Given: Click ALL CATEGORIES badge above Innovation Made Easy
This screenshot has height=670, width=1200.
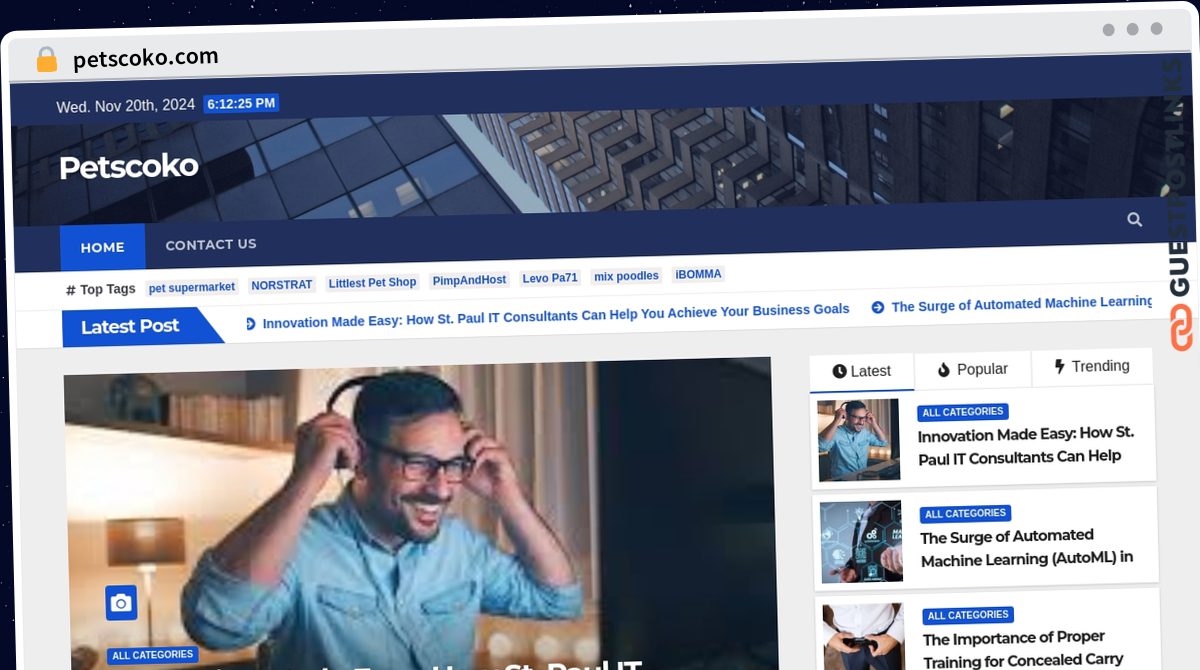Looking at the screenshot, I should (x=963, y=412).
